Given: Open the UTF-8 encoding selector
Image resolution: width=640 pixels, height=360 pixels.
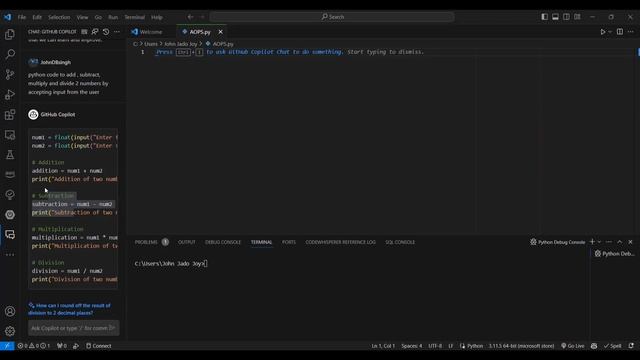Looking at the screenshot, I should pos(435,346).
